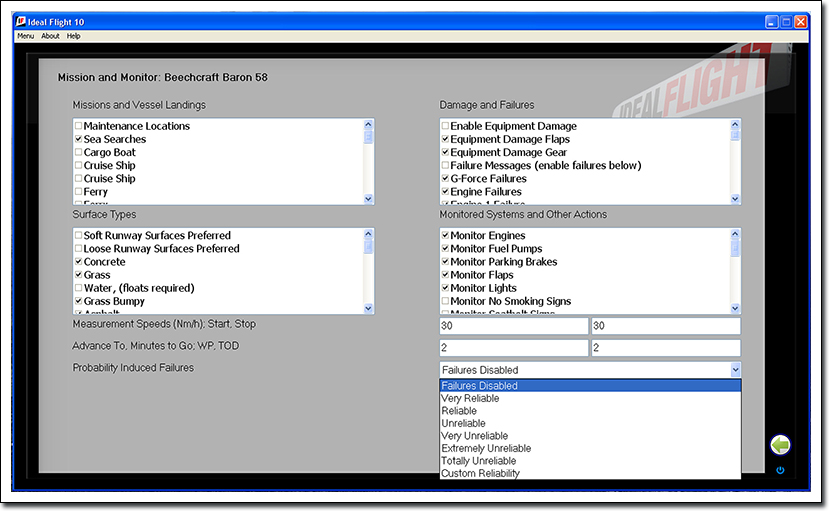Check Loose Runway Surfaces Preferred
This screenshot has height=513, width=832.
pos(79,248)
